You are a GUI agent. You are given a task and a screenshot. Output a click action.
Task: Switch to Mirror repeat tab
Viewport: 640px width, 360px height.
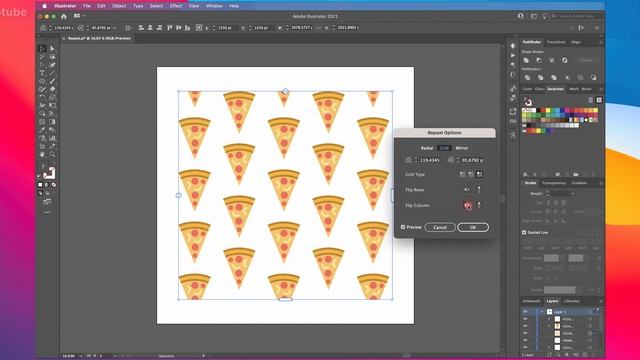click(462, 148)
